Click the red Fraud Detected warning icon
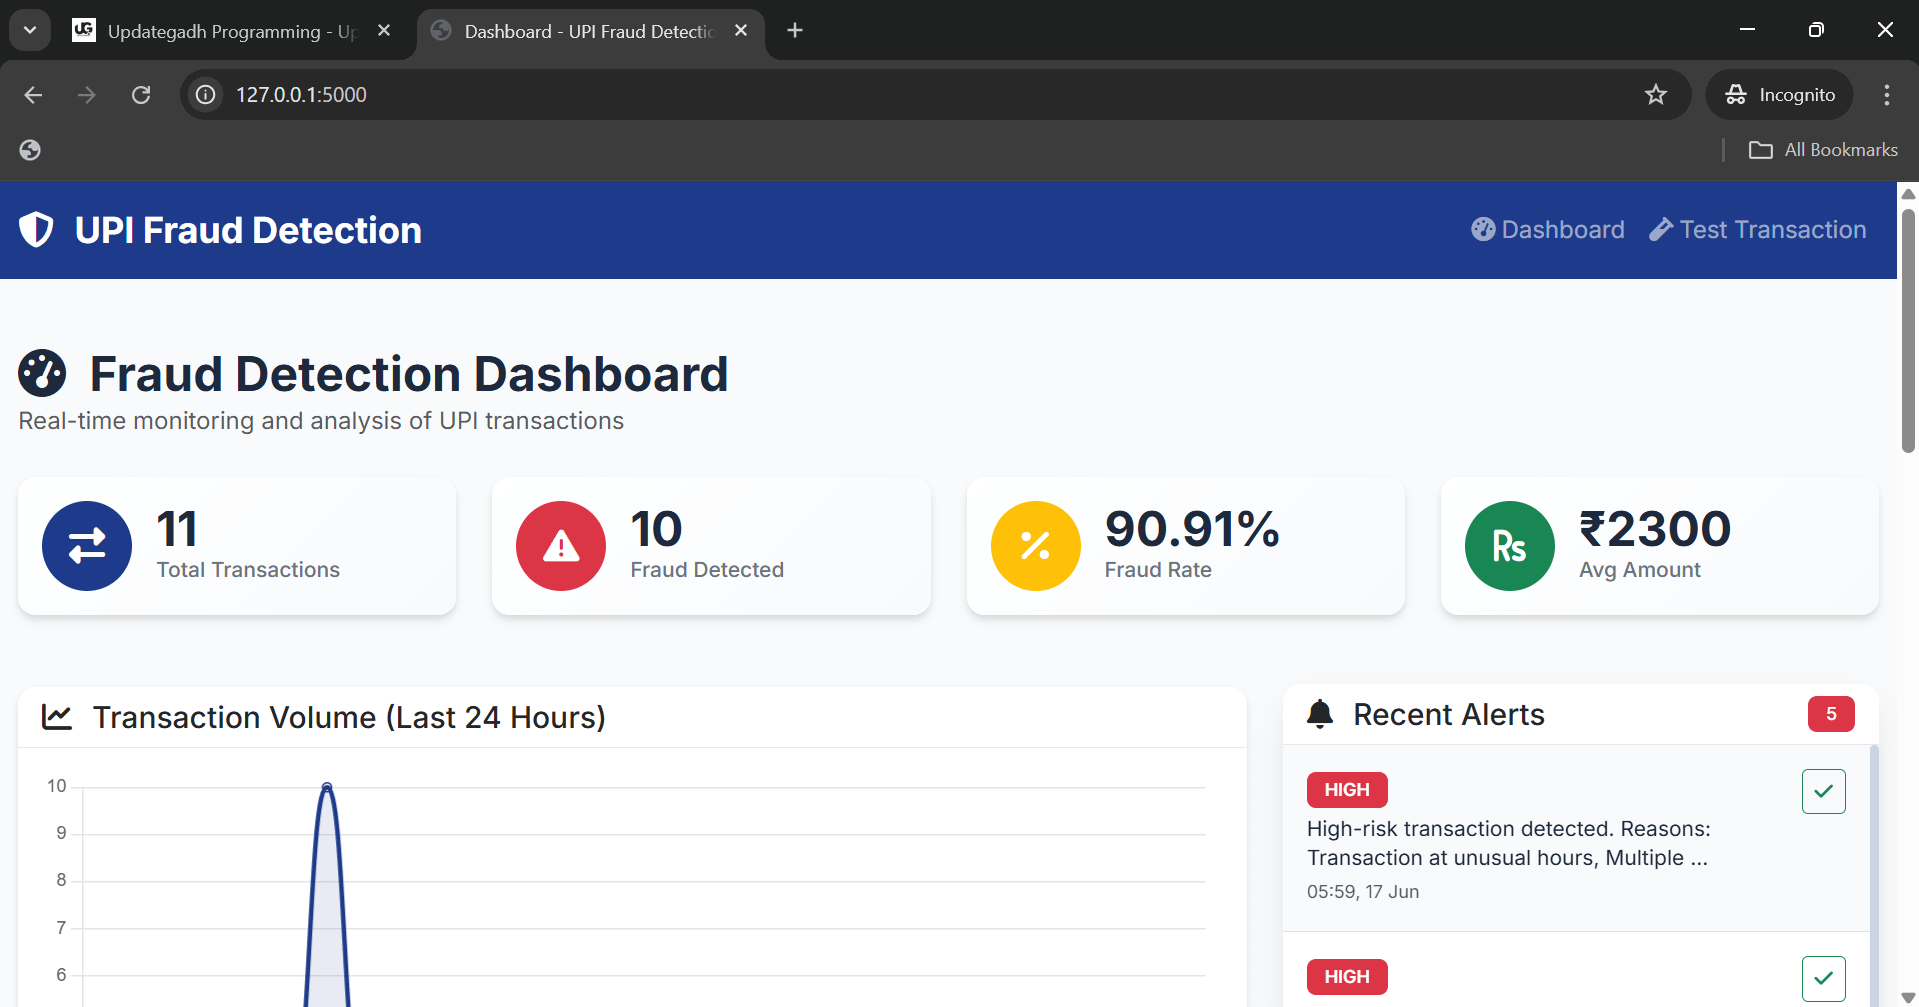The width and height of the screenshot is (1919, 1007). click(561, 546)
